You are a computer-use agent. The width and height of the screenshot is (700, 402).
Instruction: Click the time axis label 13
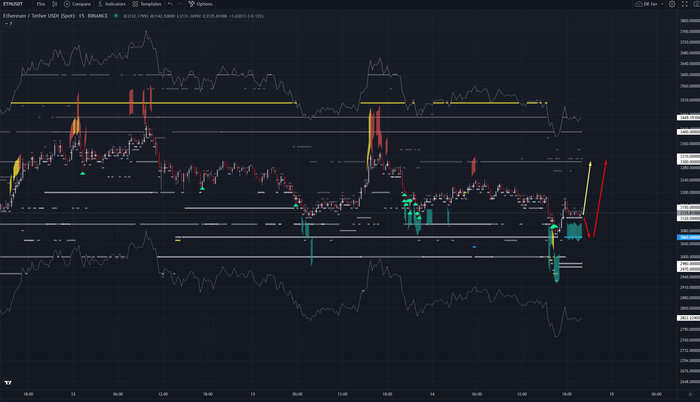[x=253, y=394]
